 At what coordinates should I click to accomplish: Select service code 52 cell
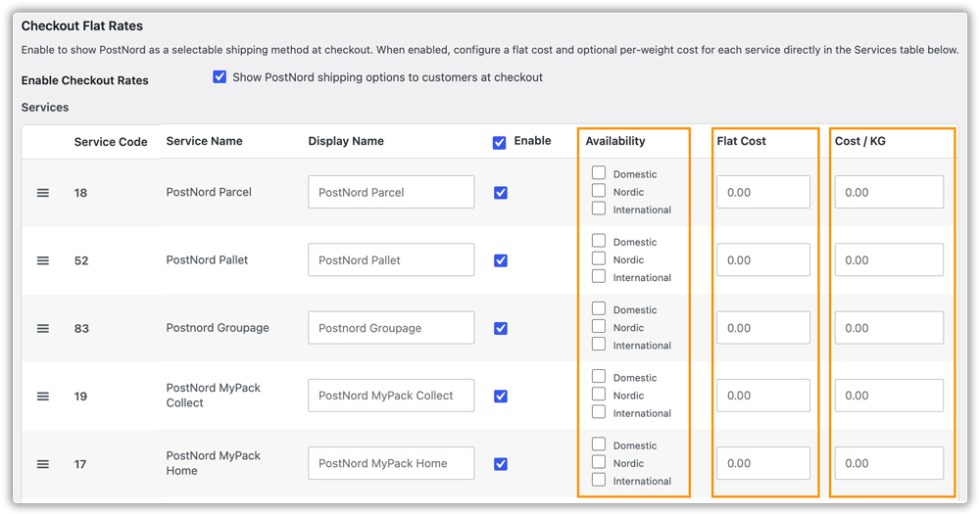(x=81, y=260)
